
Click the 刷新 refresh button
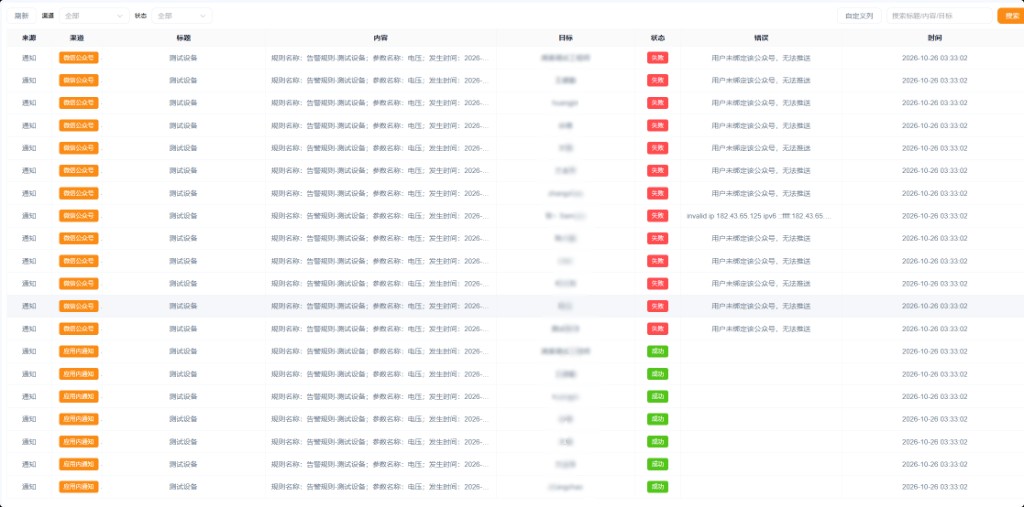(22, 16)
